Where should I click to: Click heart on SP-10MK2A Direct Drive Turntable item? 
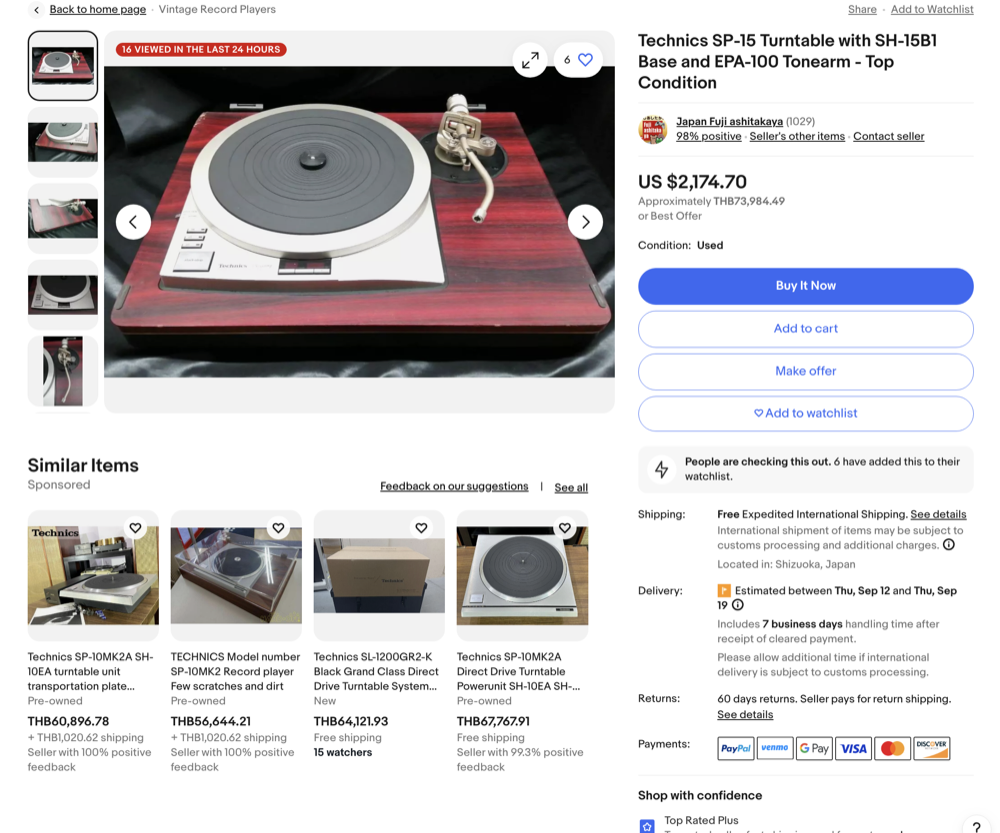tap(564, 527)
